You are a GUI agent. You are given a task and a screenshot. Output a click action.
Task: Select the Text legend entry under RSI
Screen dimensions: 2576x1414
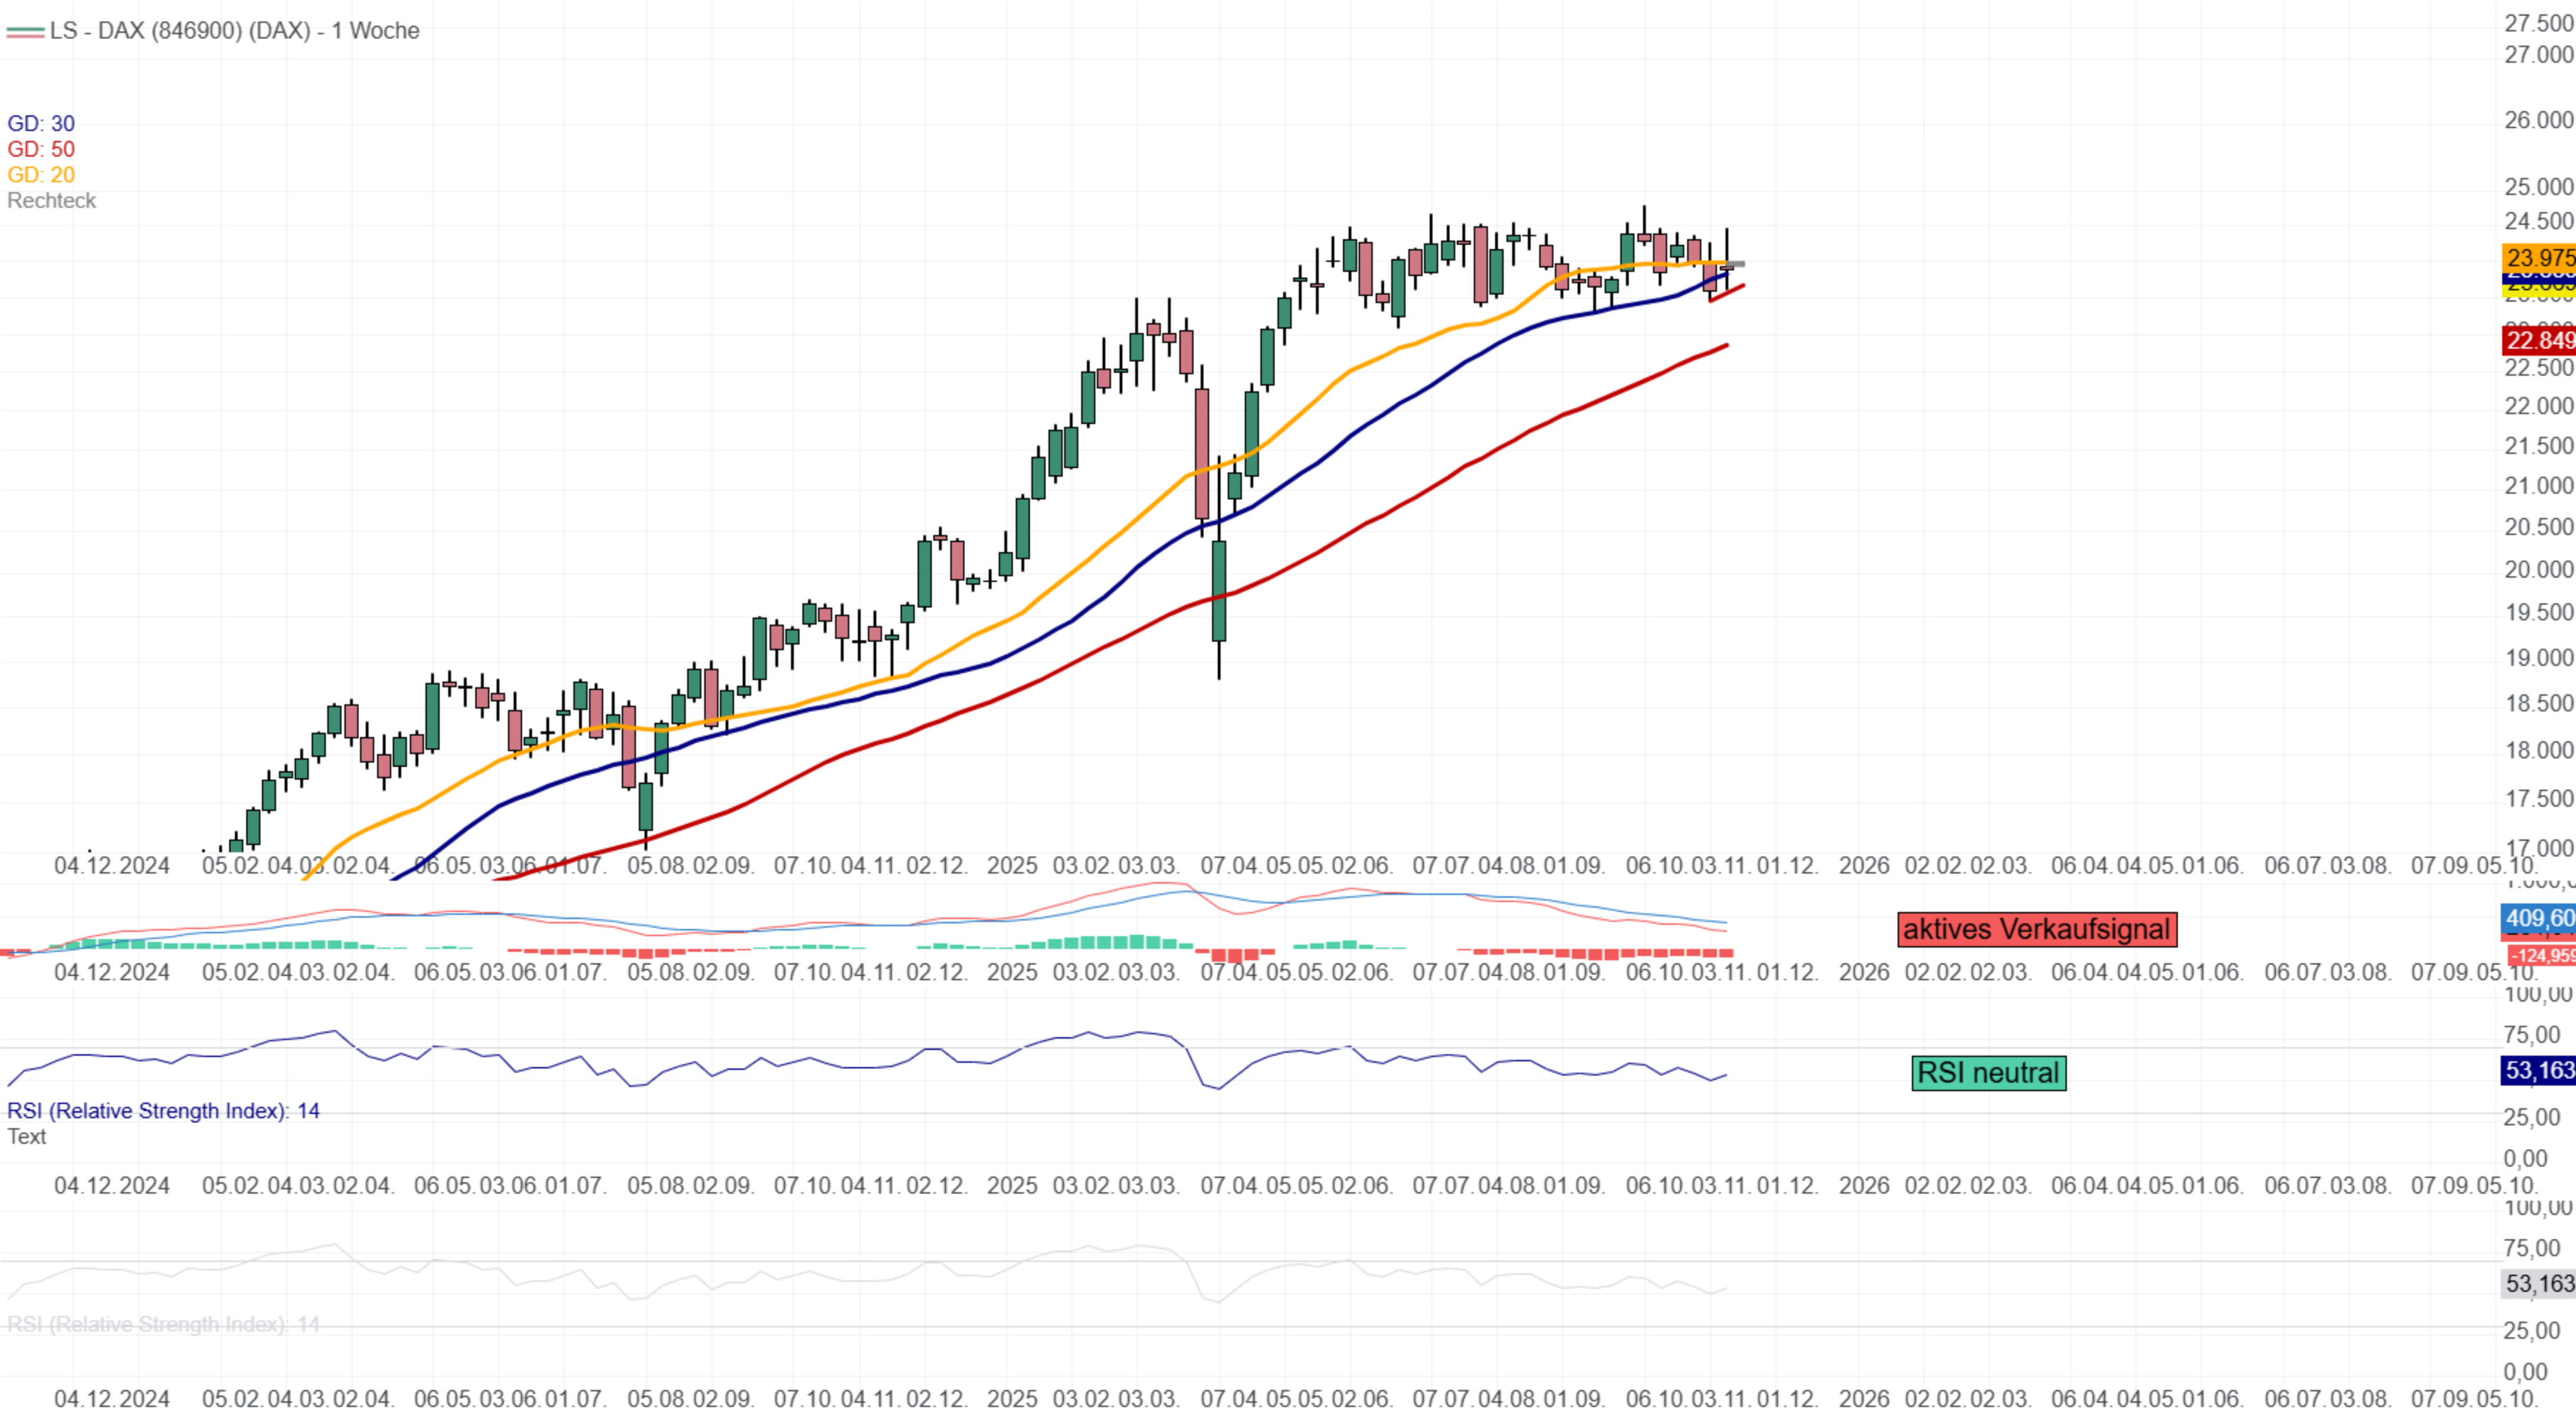pos(27,1136)
